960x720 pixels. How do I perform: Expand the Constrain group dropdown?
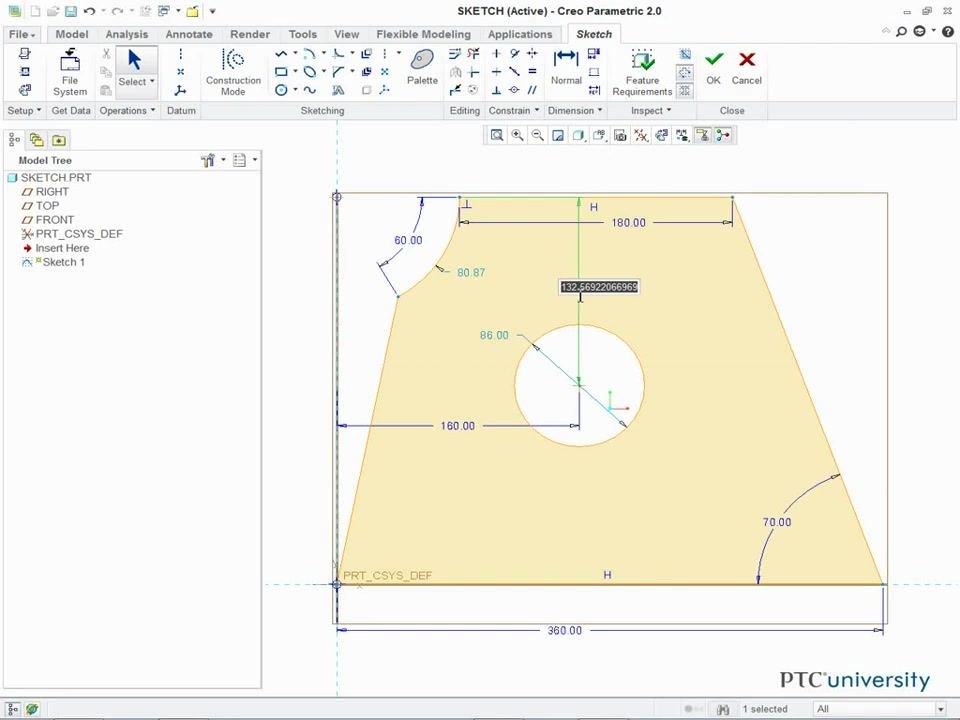pyautogui.click(x=514, y=111)
